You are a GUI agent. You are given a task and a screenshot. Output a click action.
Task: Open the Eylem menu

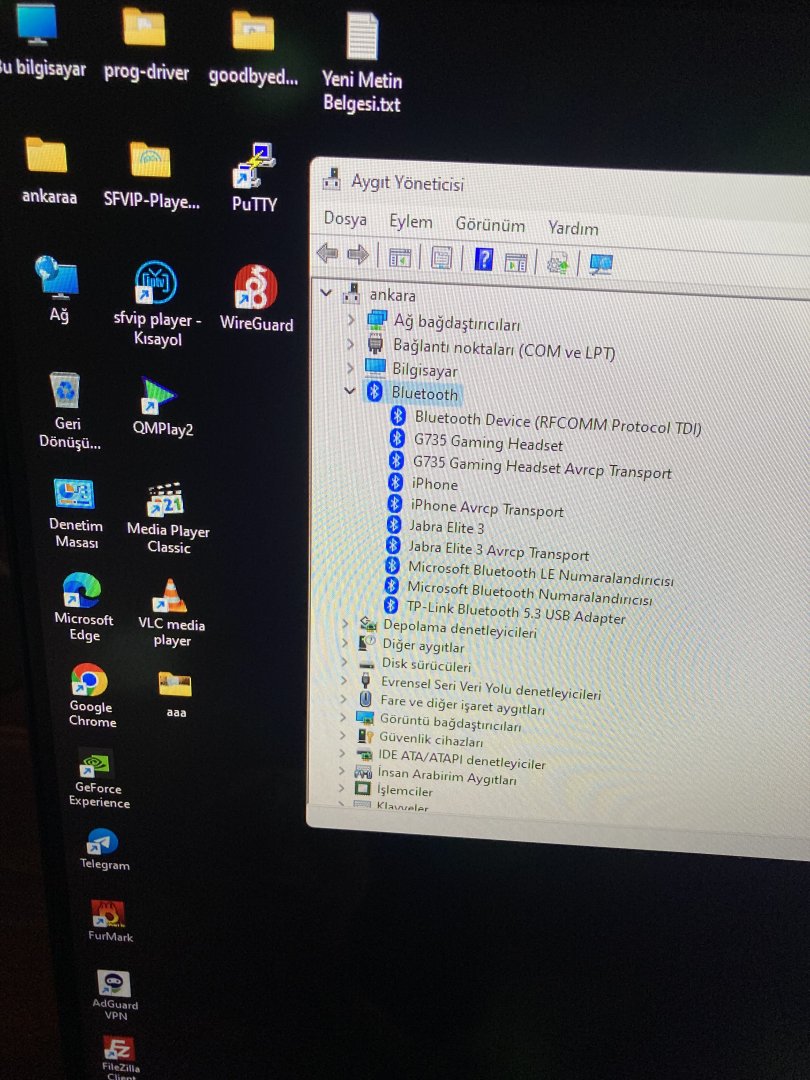click(x=411, y=222)
